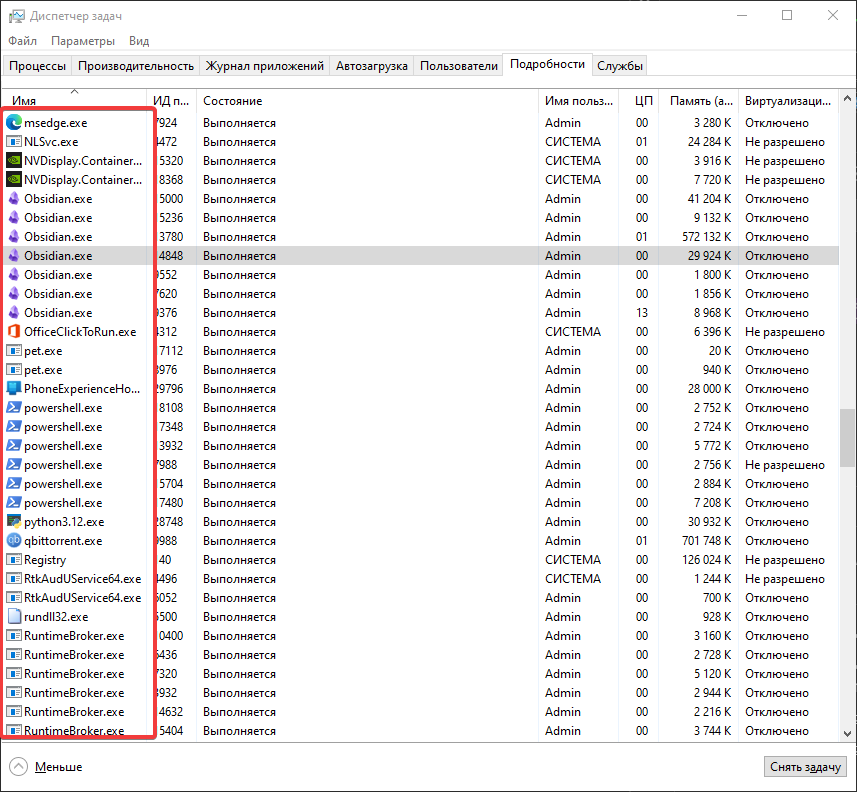This screenshot has width=857, height=792.
Task: Click the Снять задачу button
Action: (x=805, y=767)
